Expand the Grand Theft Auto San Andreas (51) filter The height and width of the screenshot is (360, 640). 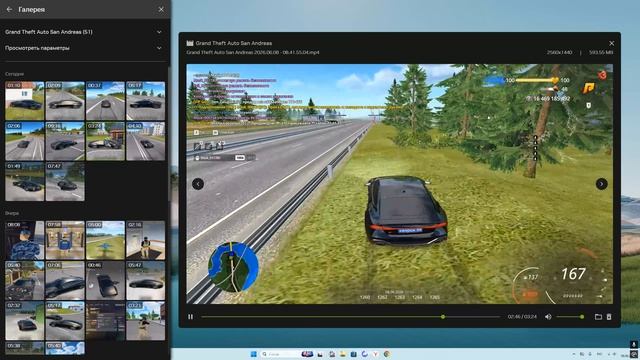click(84, 32)
